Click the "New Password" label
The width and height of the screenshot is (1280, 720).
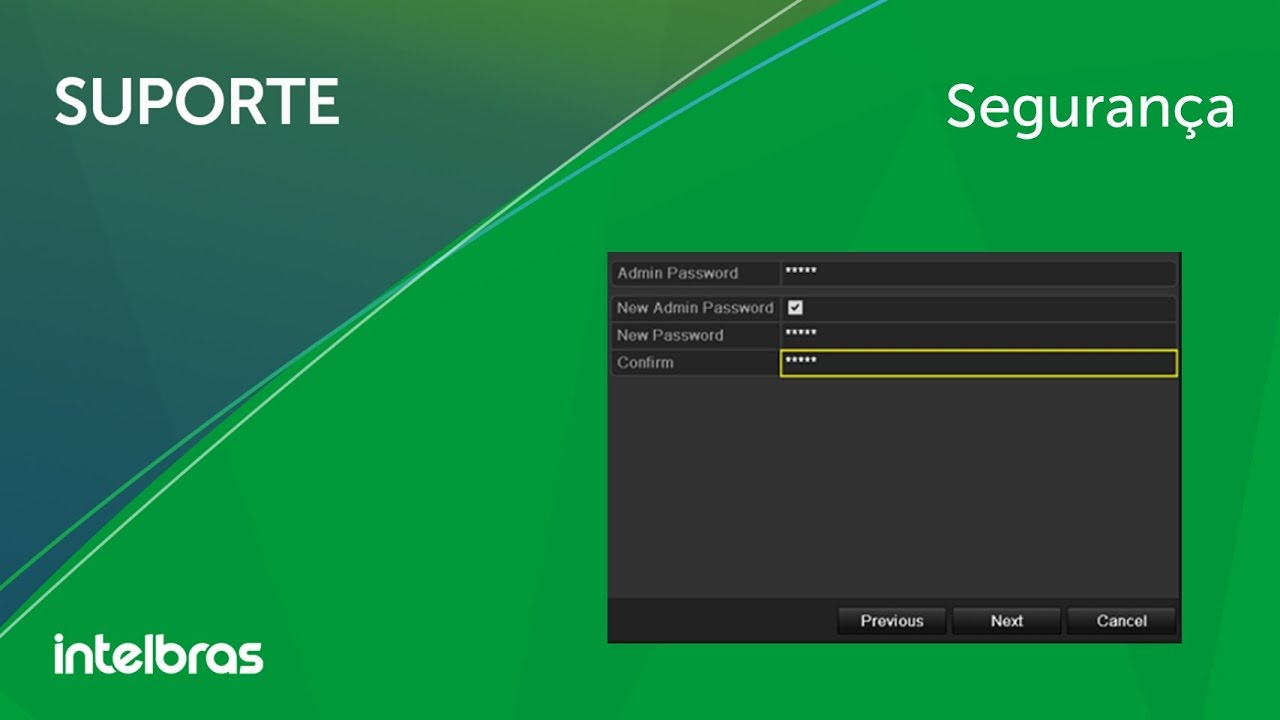(670, 335)
